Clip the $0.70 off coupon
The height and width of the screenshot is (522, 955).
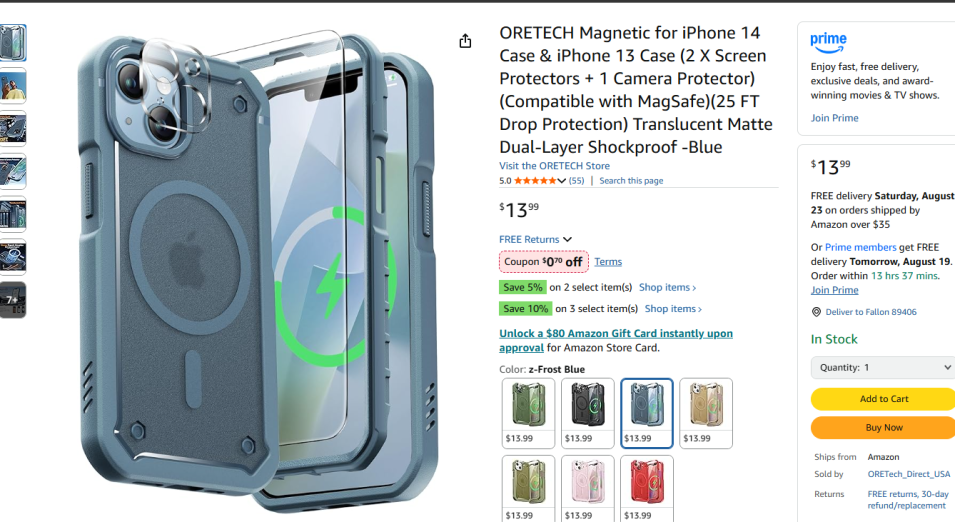click(544, 261)
